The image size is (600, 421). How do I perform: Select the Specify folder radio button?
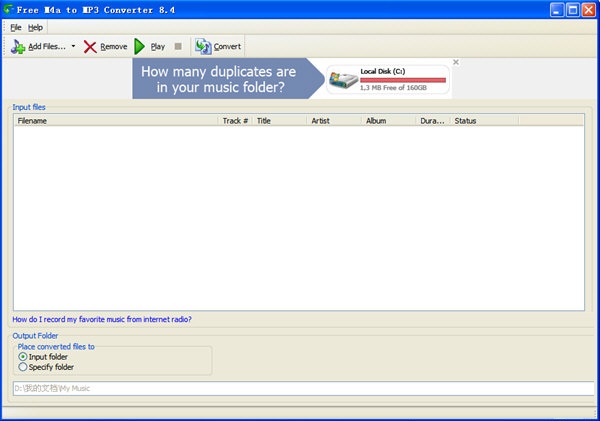tap(23, 367)
